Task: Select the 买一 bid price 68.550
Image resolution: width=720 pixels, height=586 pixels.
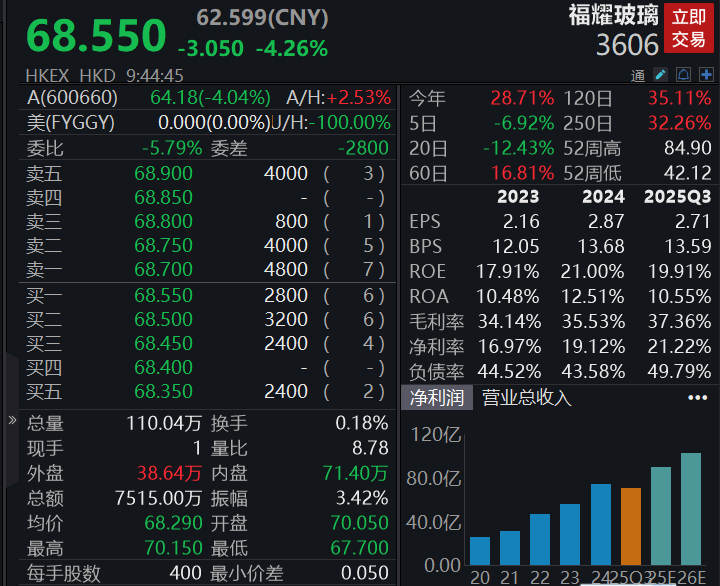Action: [x=163, y=295]
